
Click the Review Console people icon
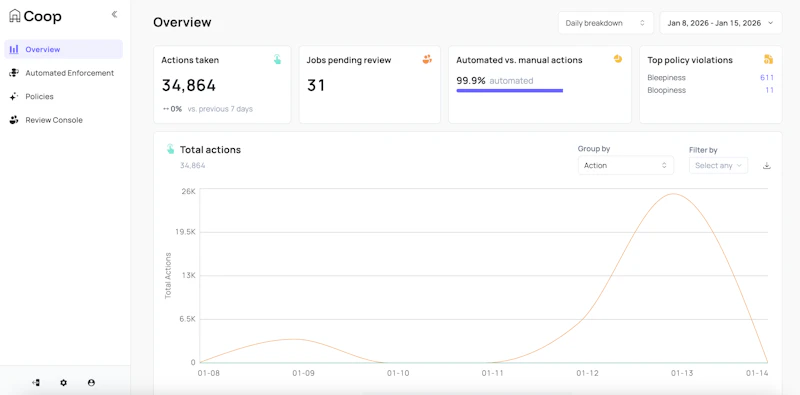point(14,120)
